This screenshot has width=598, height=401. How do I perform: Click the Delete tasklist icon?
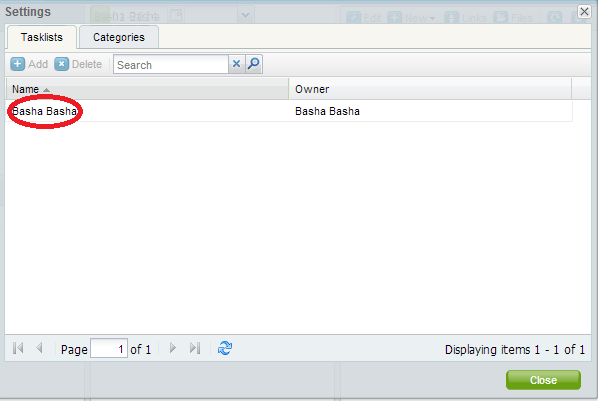(61, 64)
